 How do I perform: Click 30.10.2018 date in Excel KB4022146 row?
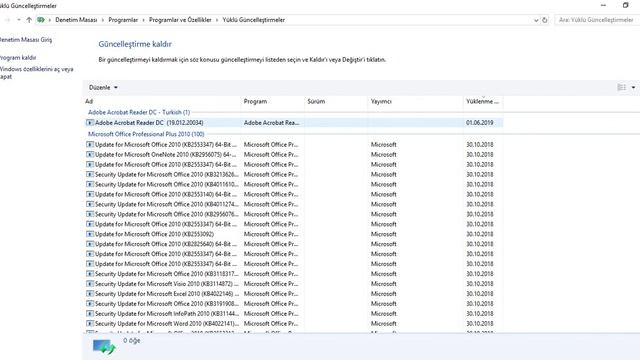480,293
